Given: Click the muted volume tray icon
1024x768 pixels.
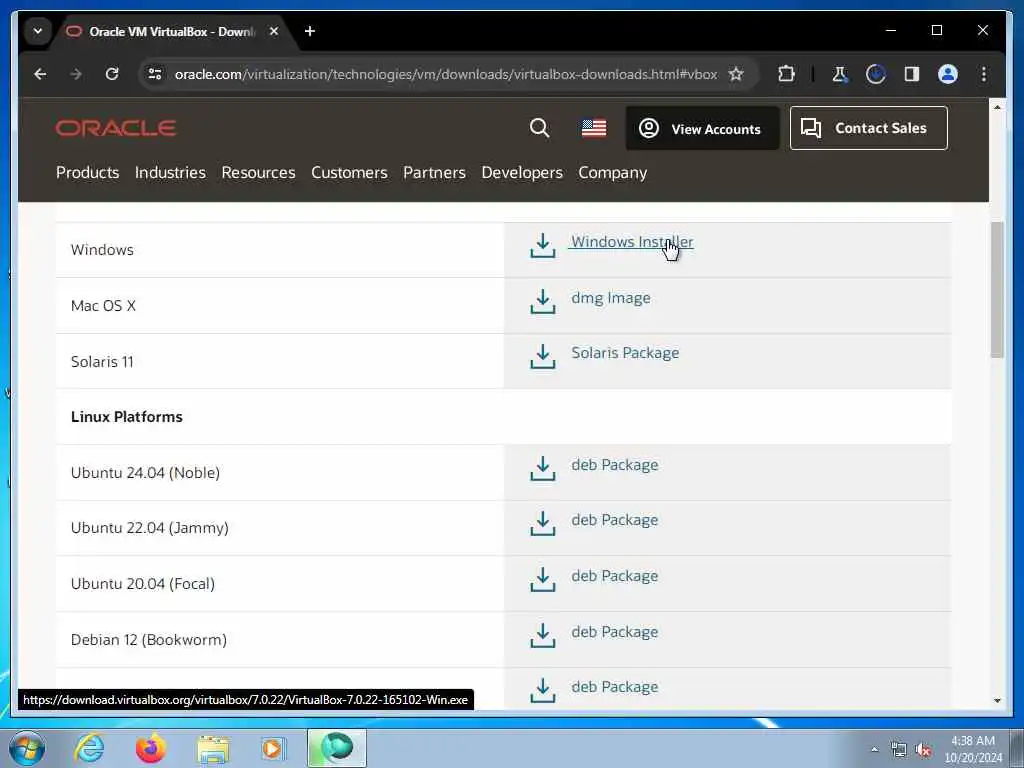Looking at the screenshot, I should tap(923, 750).
